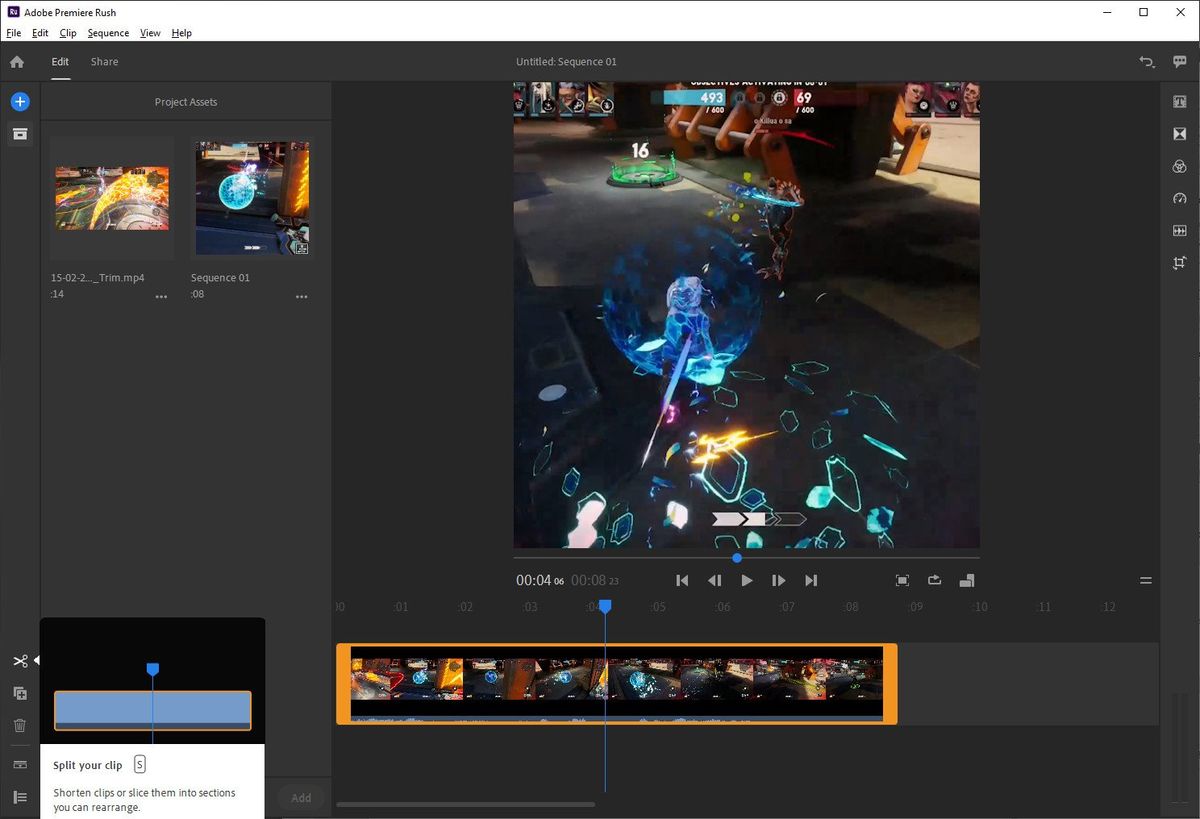Open options for 15-02-2..._Trim.mp4 asset

pos(161,296)
